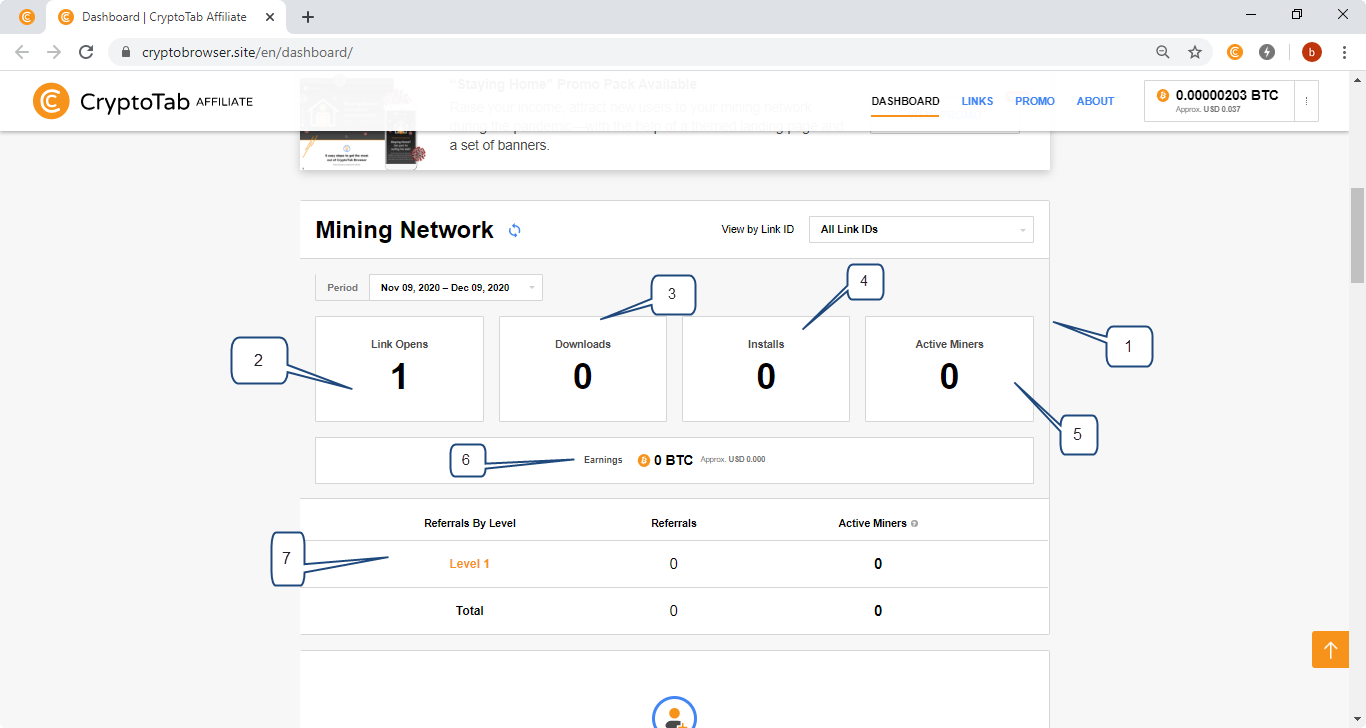Open the Level 1 referrals link

tap(469, 564)
